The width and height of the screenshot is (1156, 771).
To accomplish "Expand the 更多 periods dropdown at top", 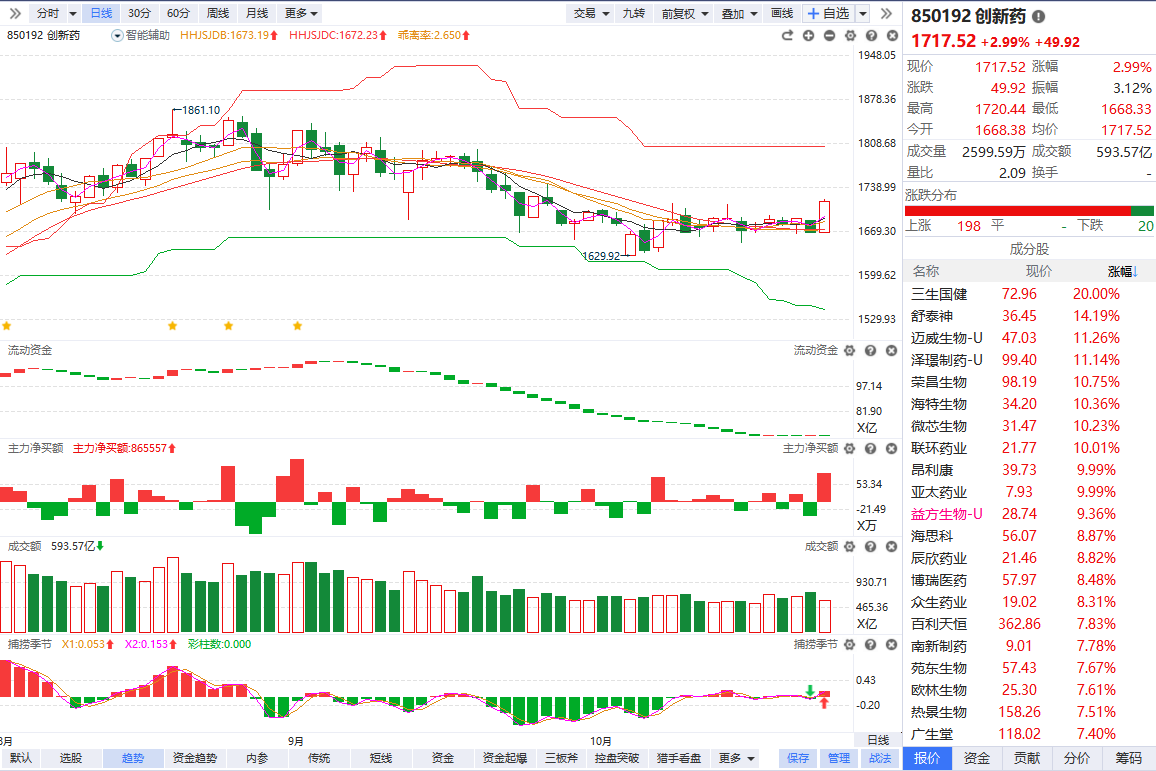I will (x=301, y=13).
